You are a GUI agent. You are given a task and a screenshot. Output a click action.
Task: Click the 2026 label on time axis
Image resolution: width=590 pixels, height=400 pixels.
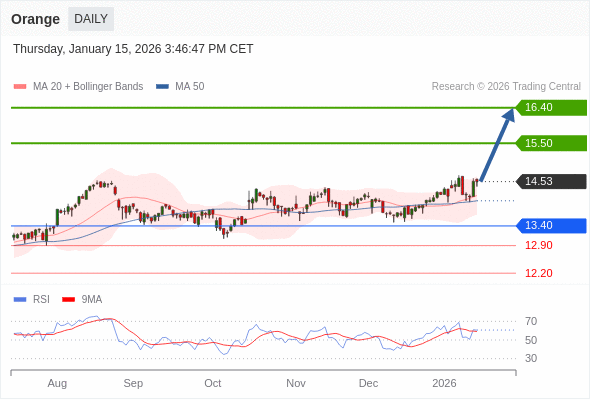pos(444,383)
